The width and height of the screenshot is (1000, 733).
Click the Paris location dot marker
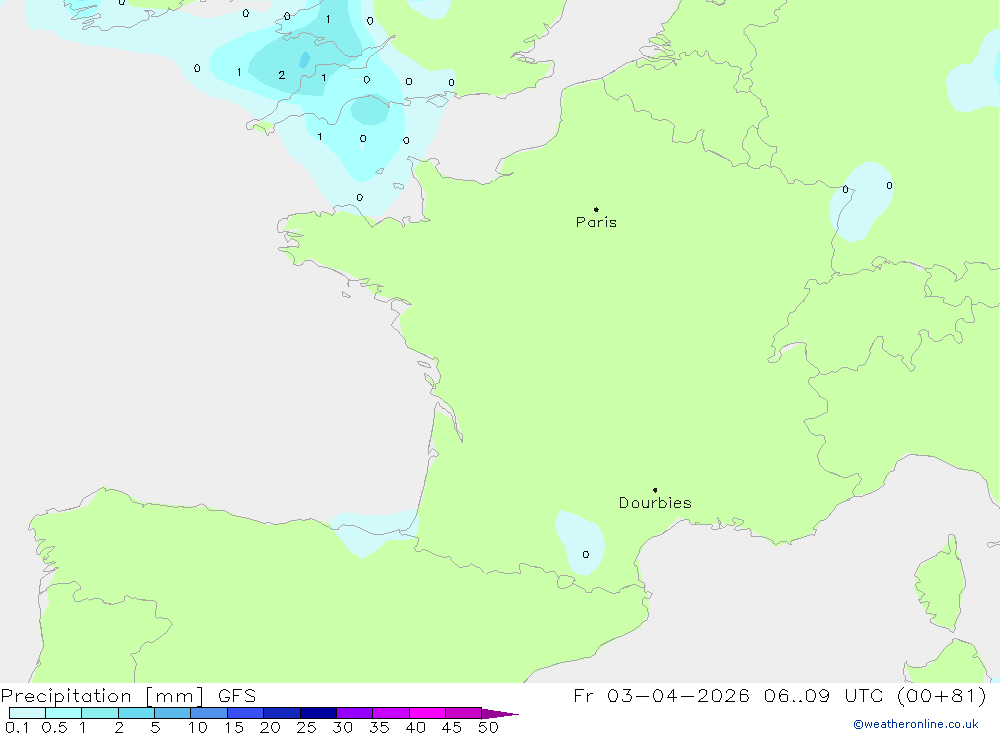click(x=596, y=209)
